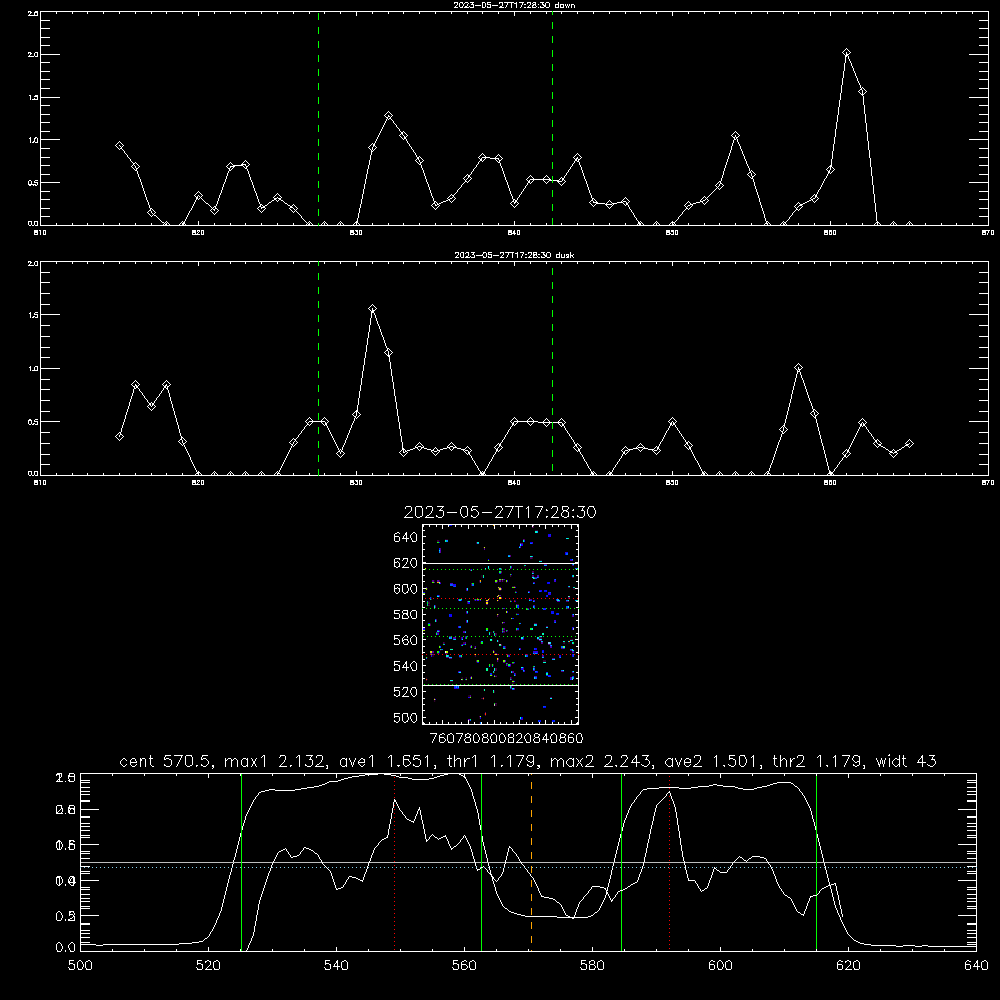Screen dimensions: 1000x1000
Task: Click the 1.5 y-axis label of dusk plot
Action: click(x=34, y=315)
